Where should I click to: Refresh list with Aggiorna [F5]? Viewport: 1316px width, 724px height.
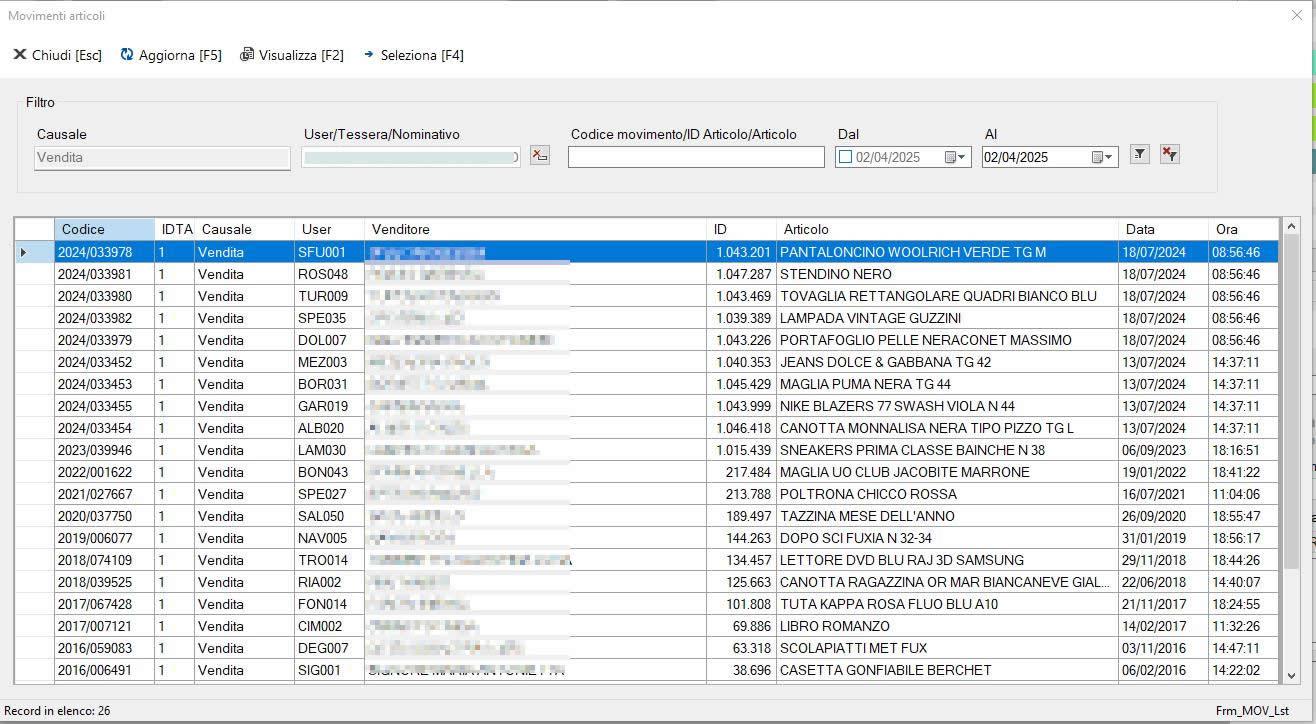pos(171,55)
